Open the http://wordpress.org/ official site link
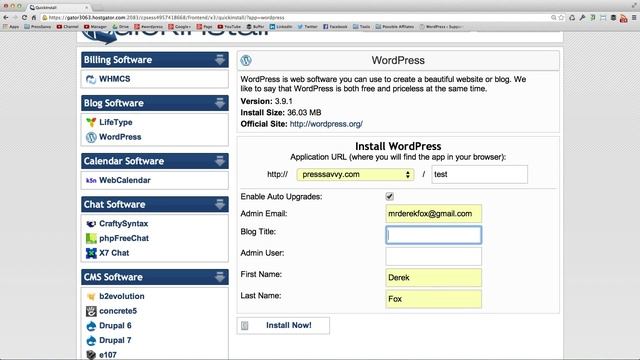Image resolution: width=640 pixels, height=360 pixels. (326, 124)
